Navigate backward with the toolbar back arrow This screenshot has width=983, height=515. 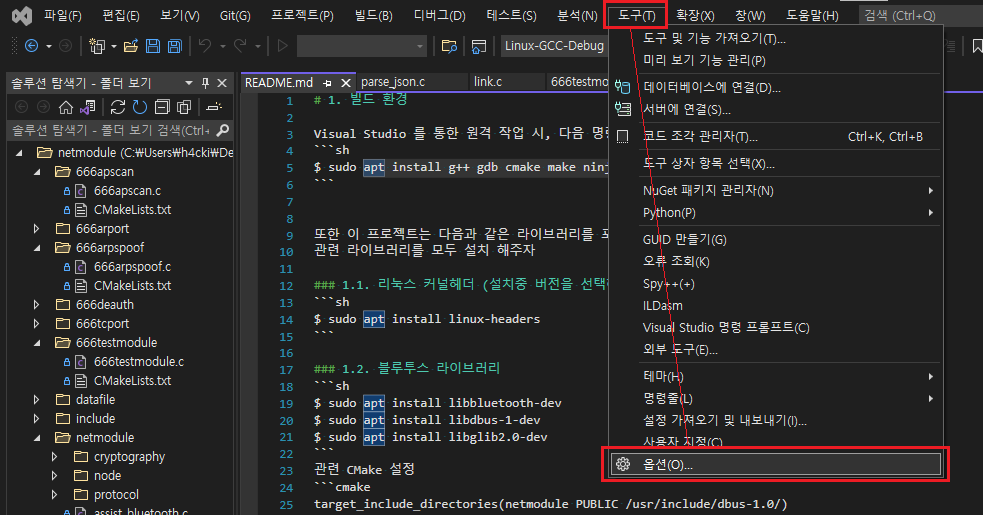(31, 46)
